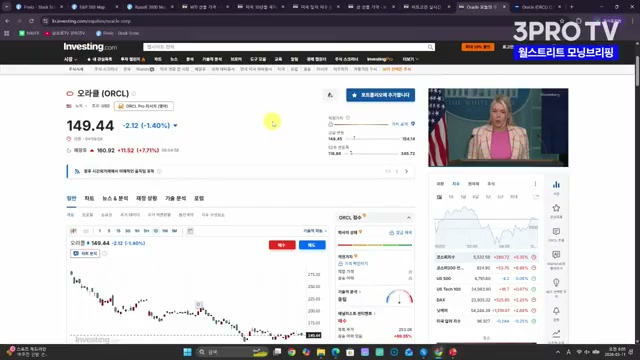Click the clock icon on the US 500 row
The height and width of the screenshot is (360, 640).
coord(533,278)
